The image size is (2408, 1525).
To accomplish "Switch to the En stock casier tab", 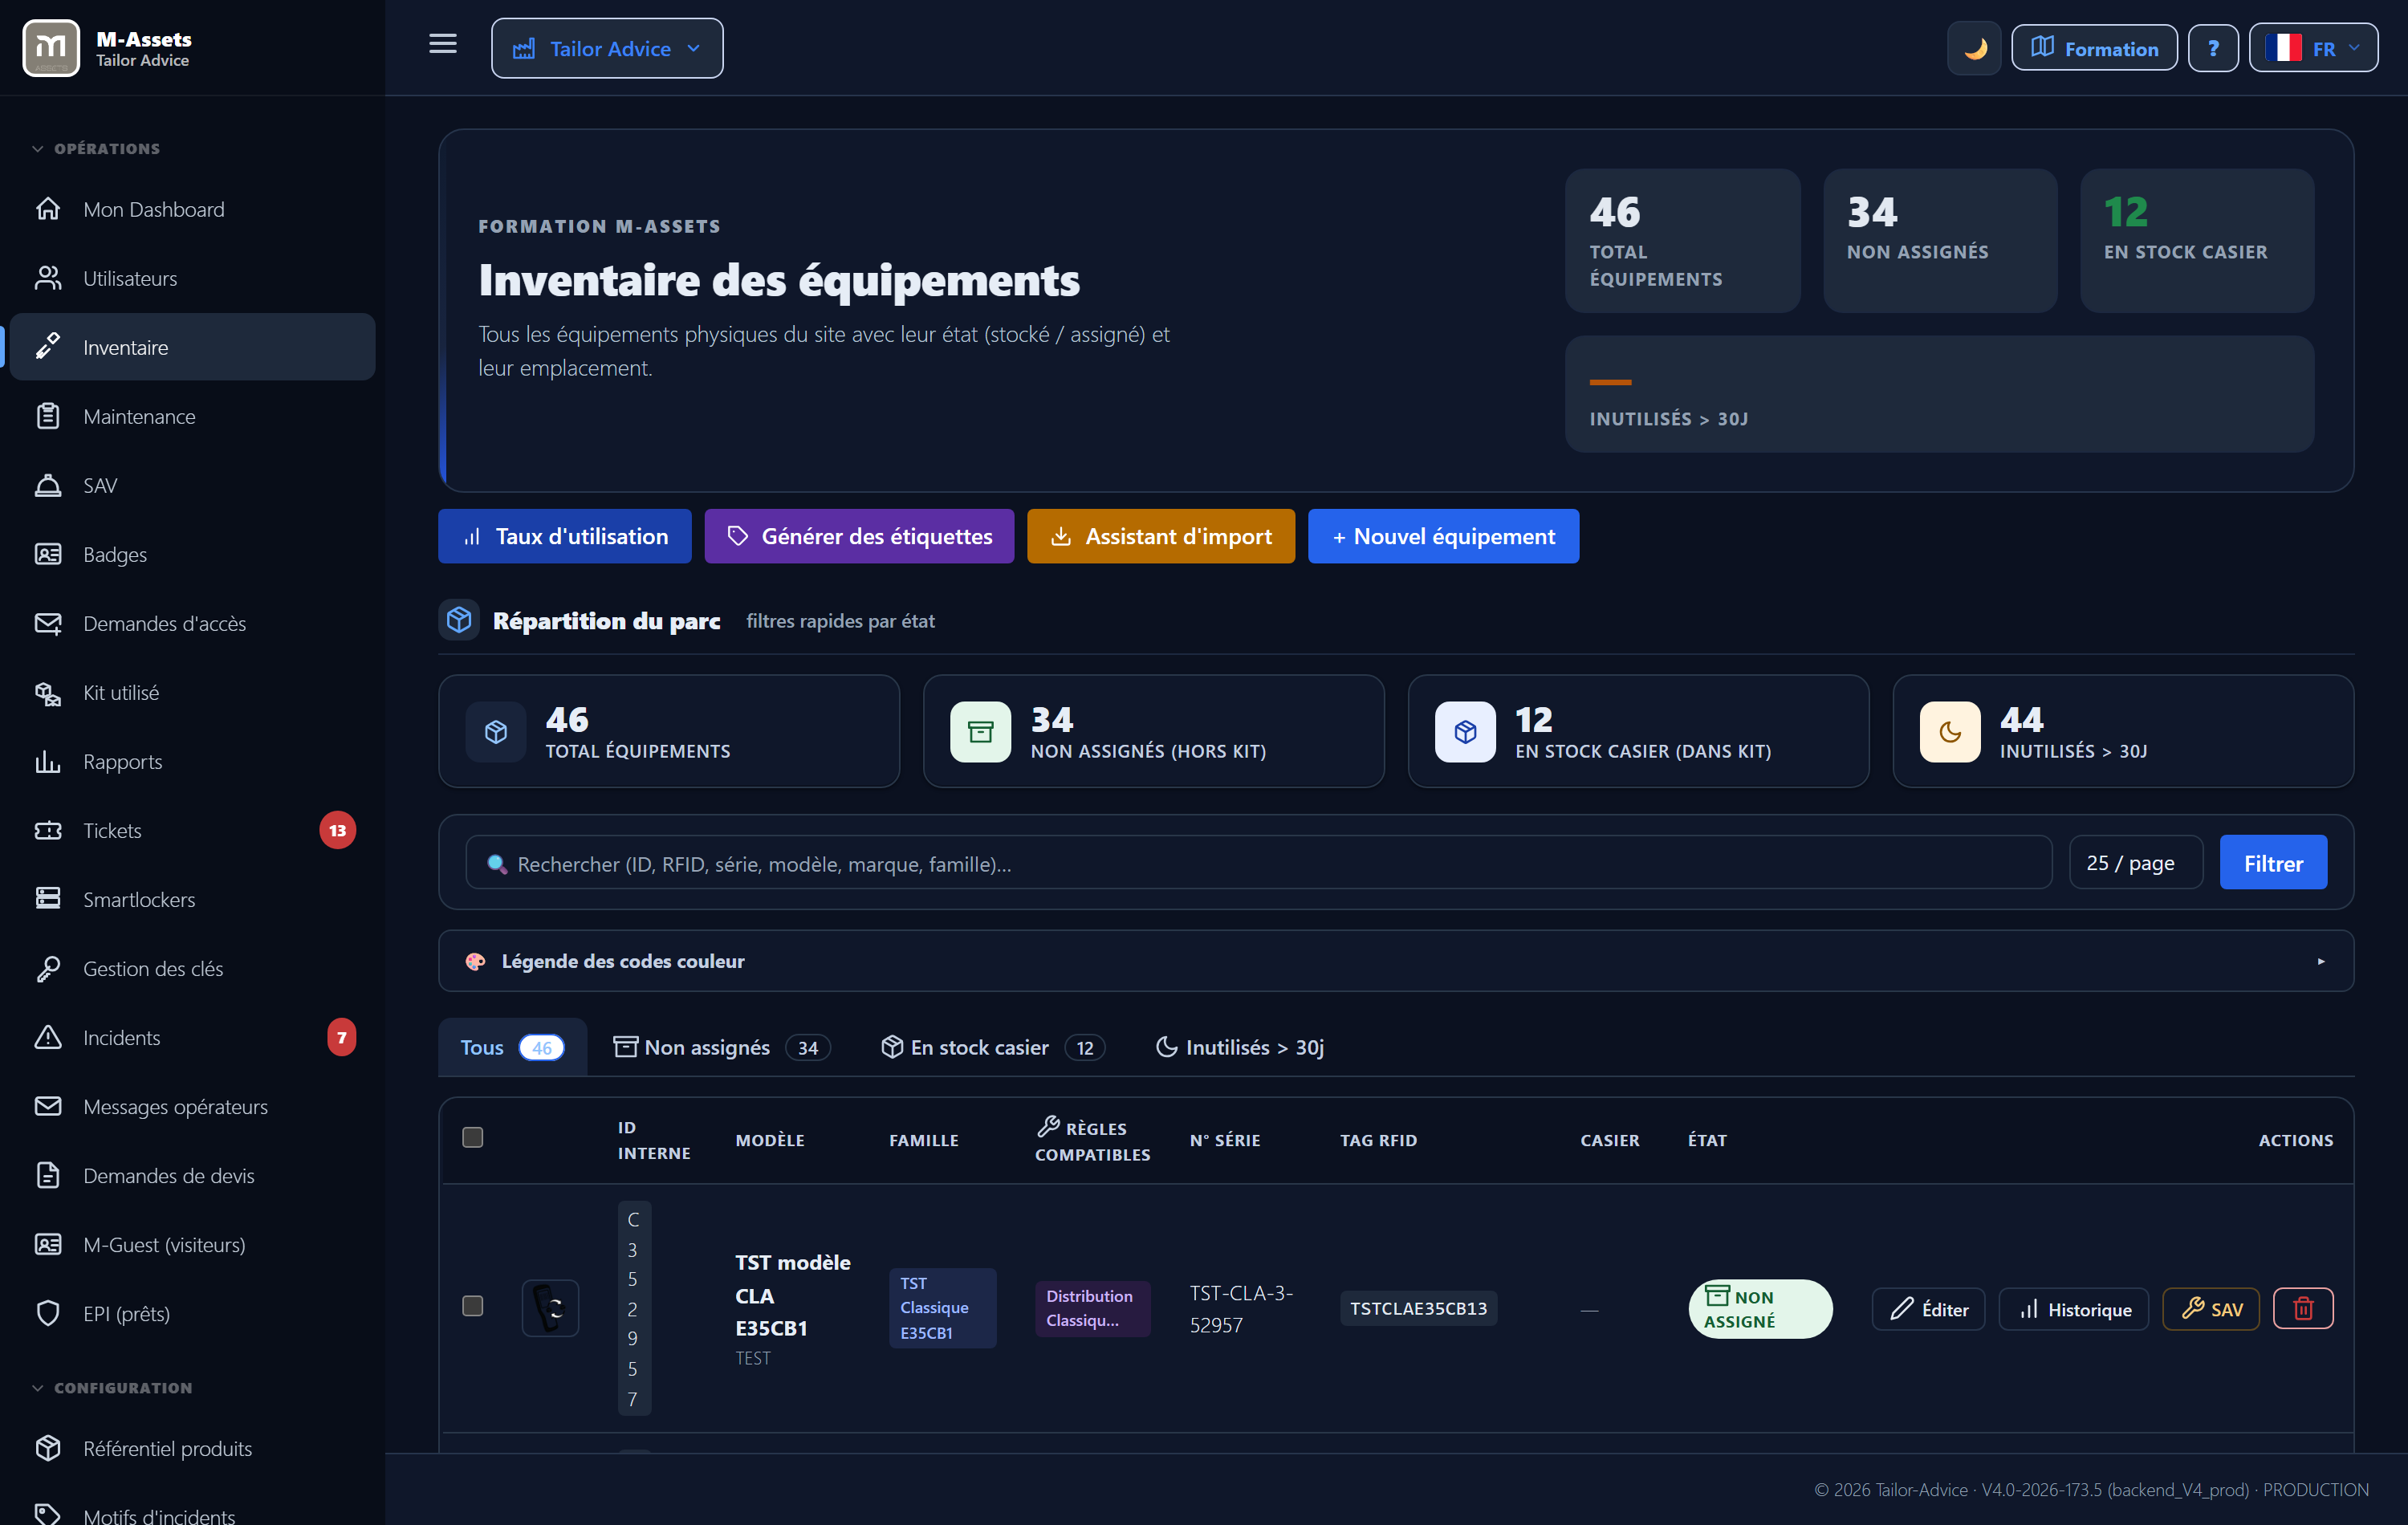I will click(x=992, y=1047).
